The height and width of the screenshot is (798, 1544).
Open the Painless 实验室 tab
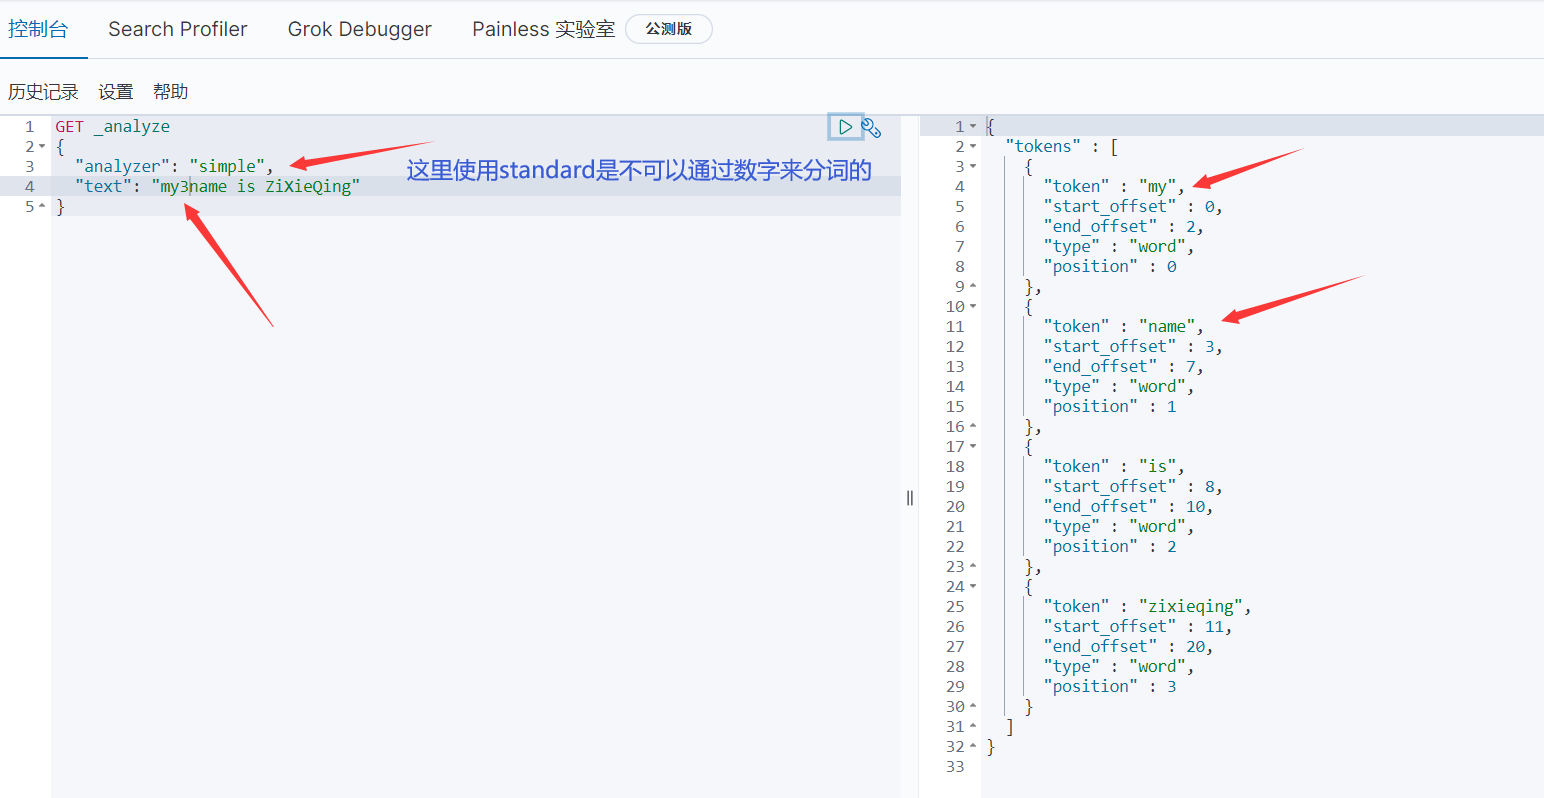[x=544, y=29]
